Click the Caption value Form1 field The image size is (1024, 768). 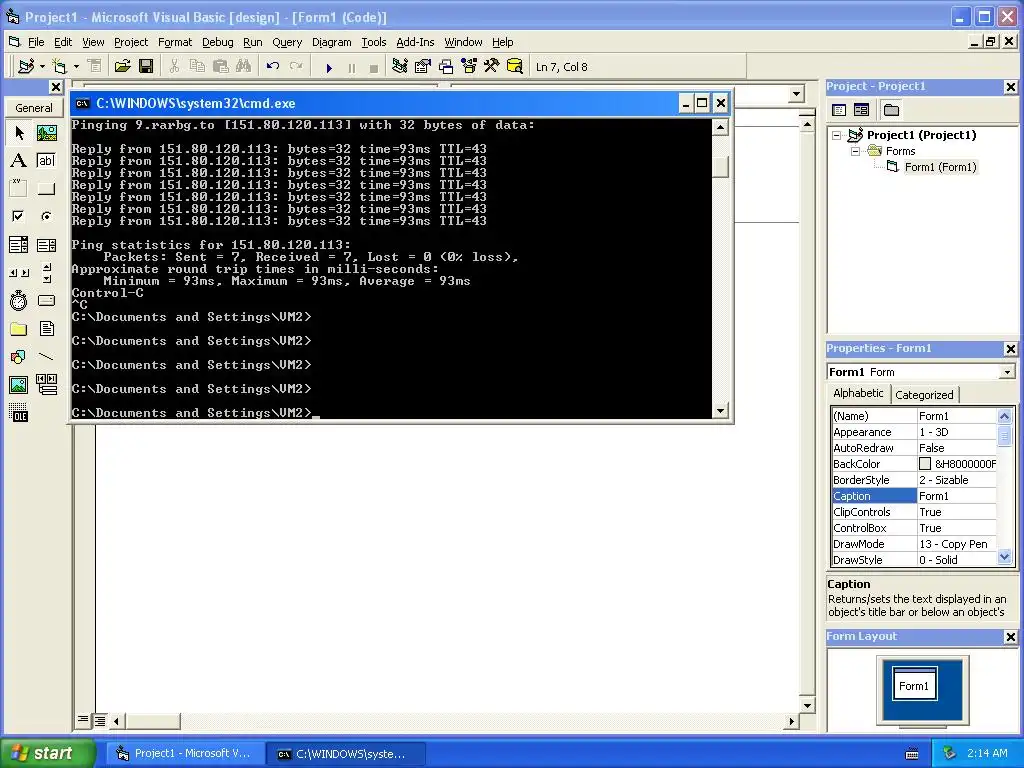[957, 496]
